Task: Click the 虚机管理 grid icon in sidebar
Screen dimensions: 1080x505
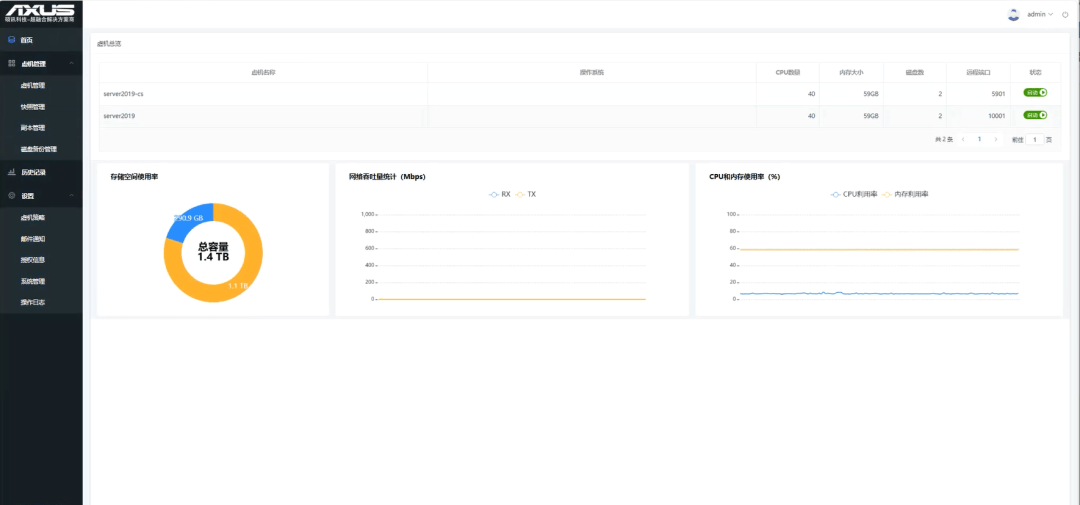Action: pos(11,63)
